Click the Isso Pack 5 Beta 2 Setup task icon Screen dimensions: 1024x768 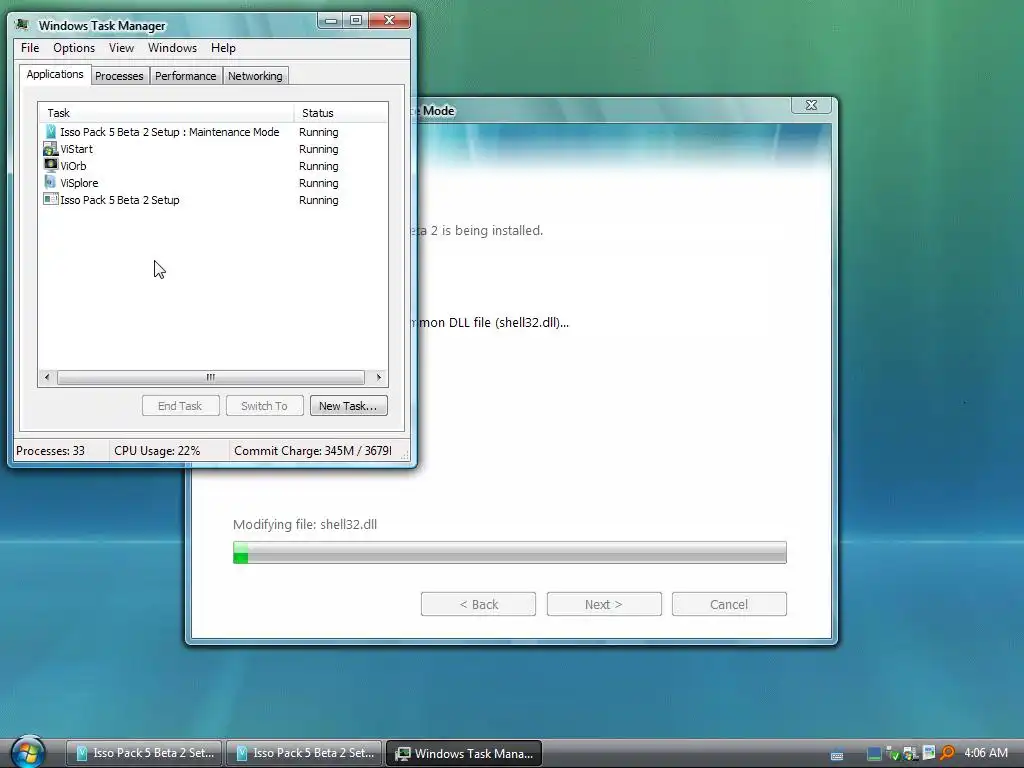[x=50, y=199]
